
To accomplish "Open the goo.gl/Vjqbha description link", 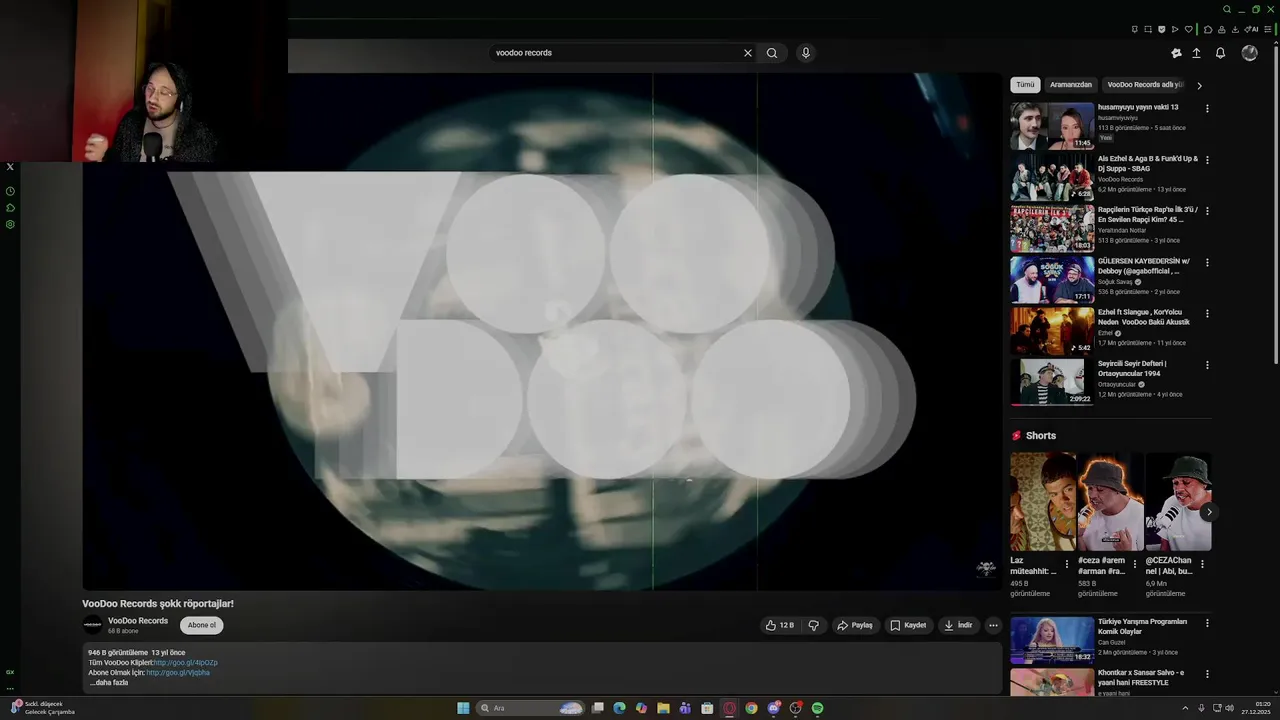I will tap(178, 673).
